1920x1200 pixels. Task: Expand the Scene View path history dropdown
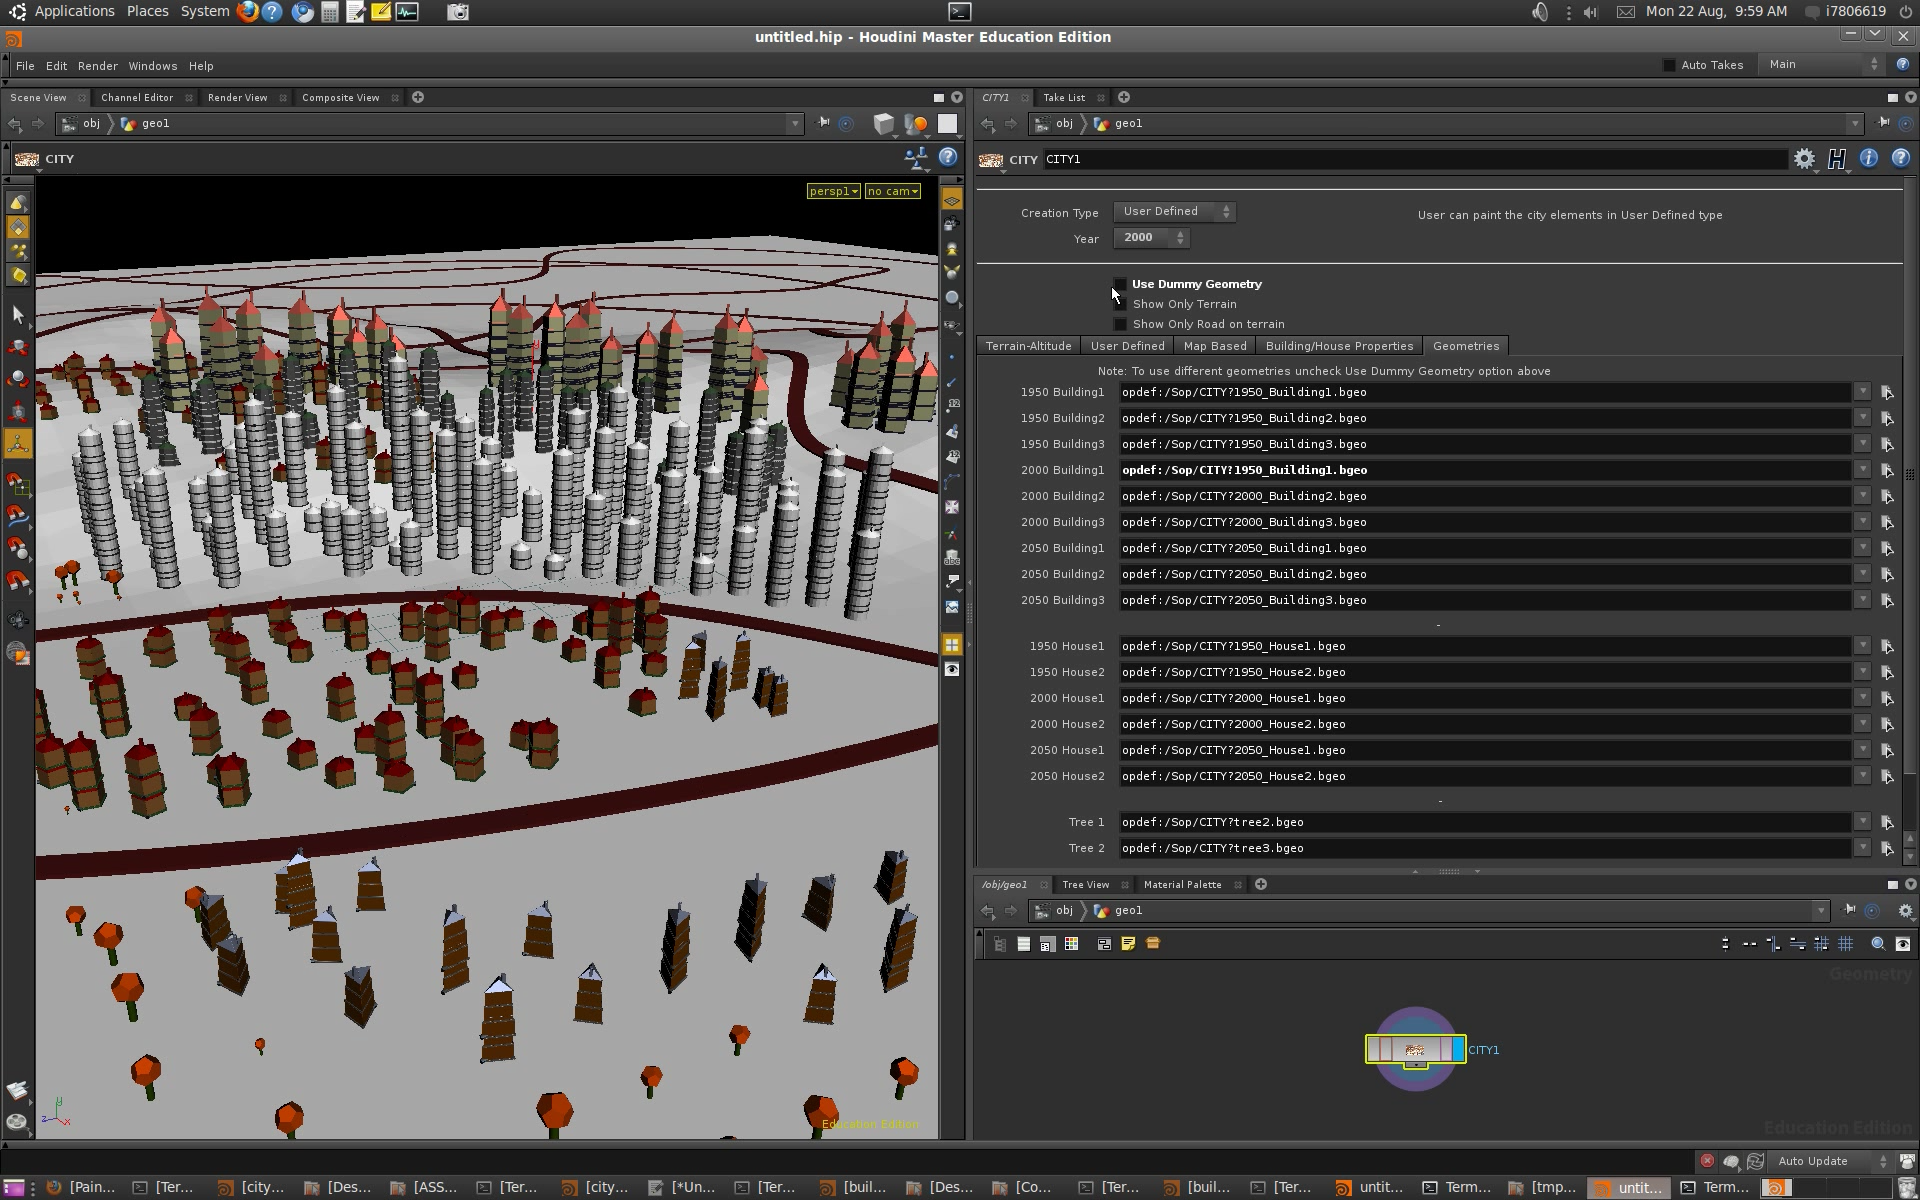click(x=795, y=124)
